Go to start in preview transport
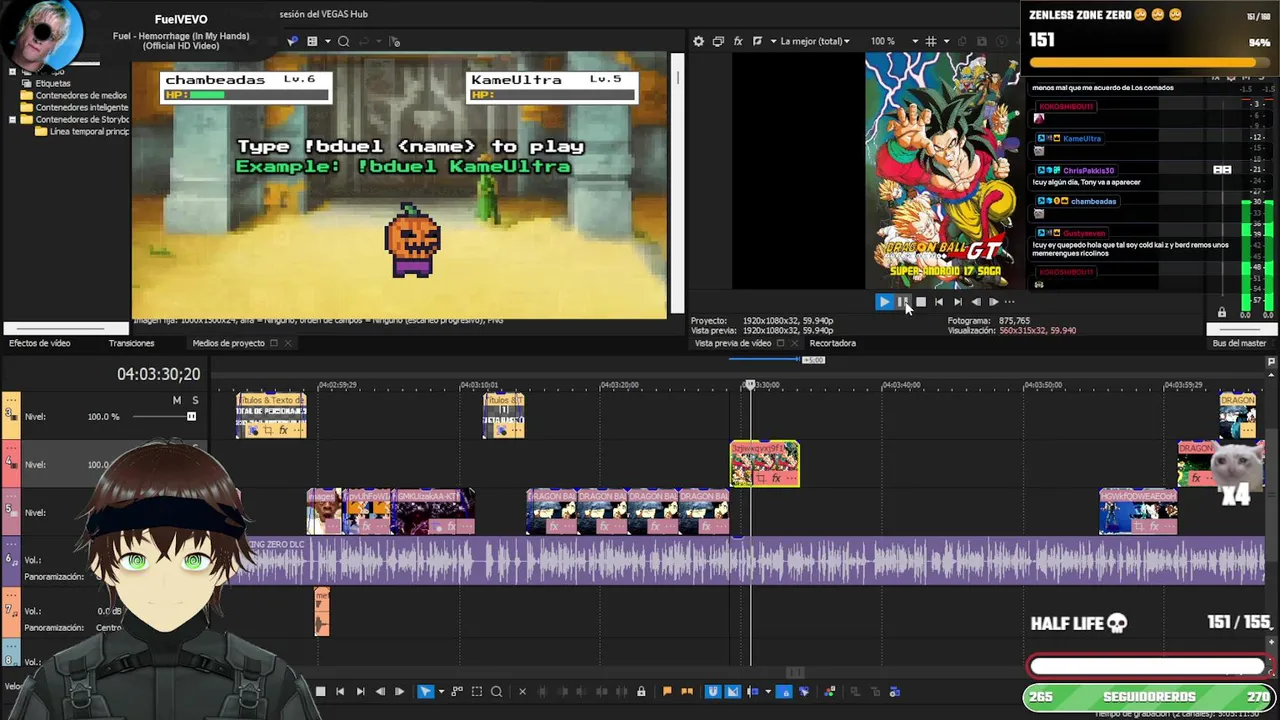Image resolution: width=1280 pixels, height=720 pixels. (939, 301)
